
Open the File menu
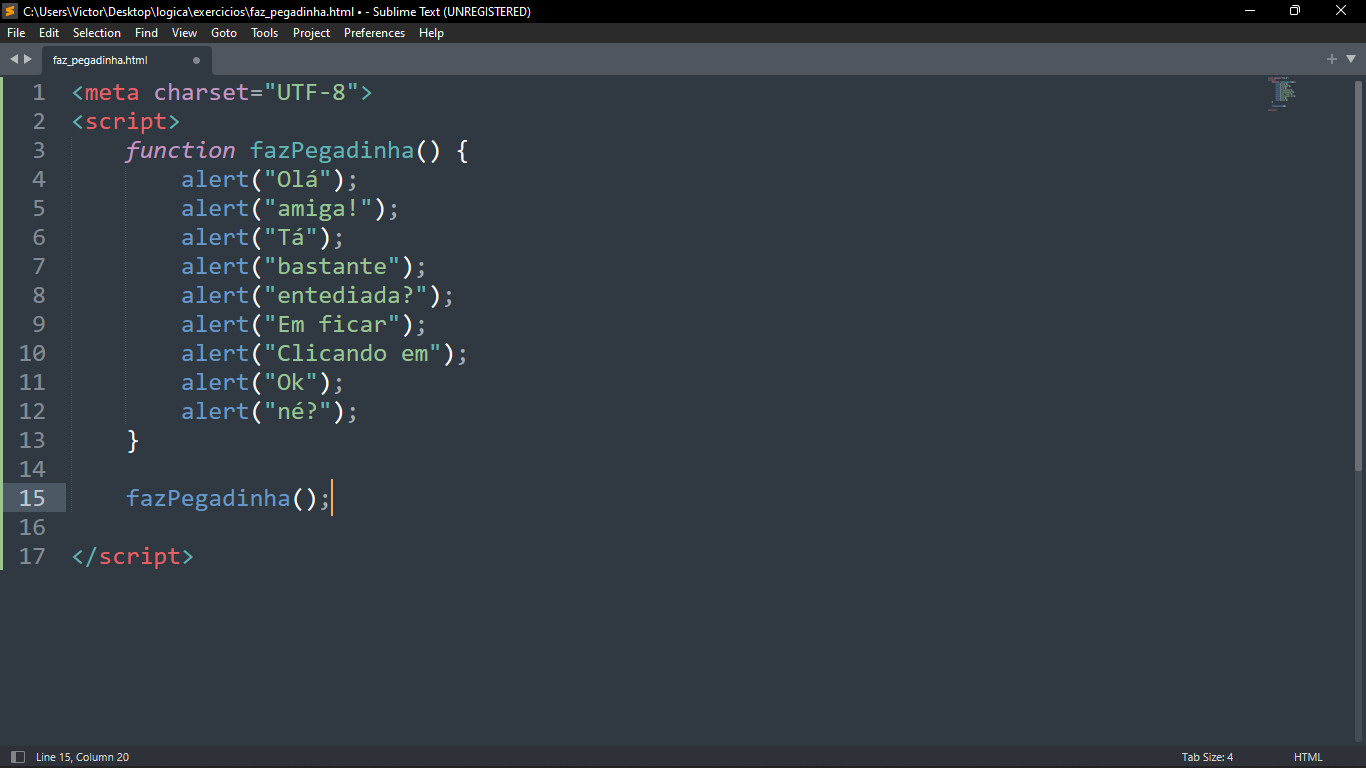click(x=16, y=33)
